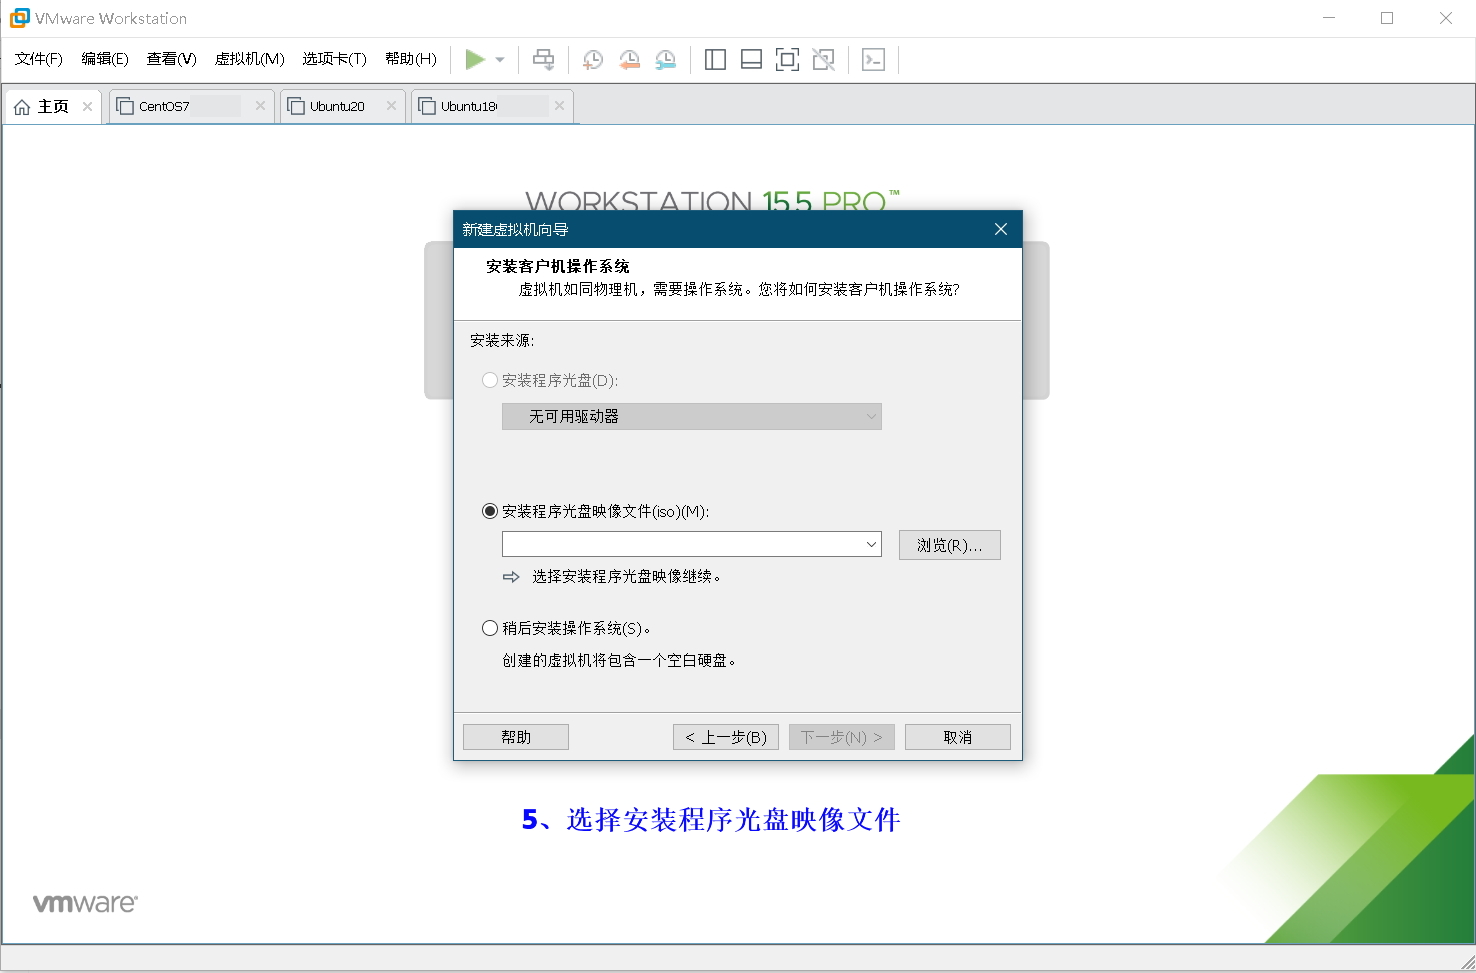Close the 新建虚拟机向导 dialog

[x=1000, y=229]
